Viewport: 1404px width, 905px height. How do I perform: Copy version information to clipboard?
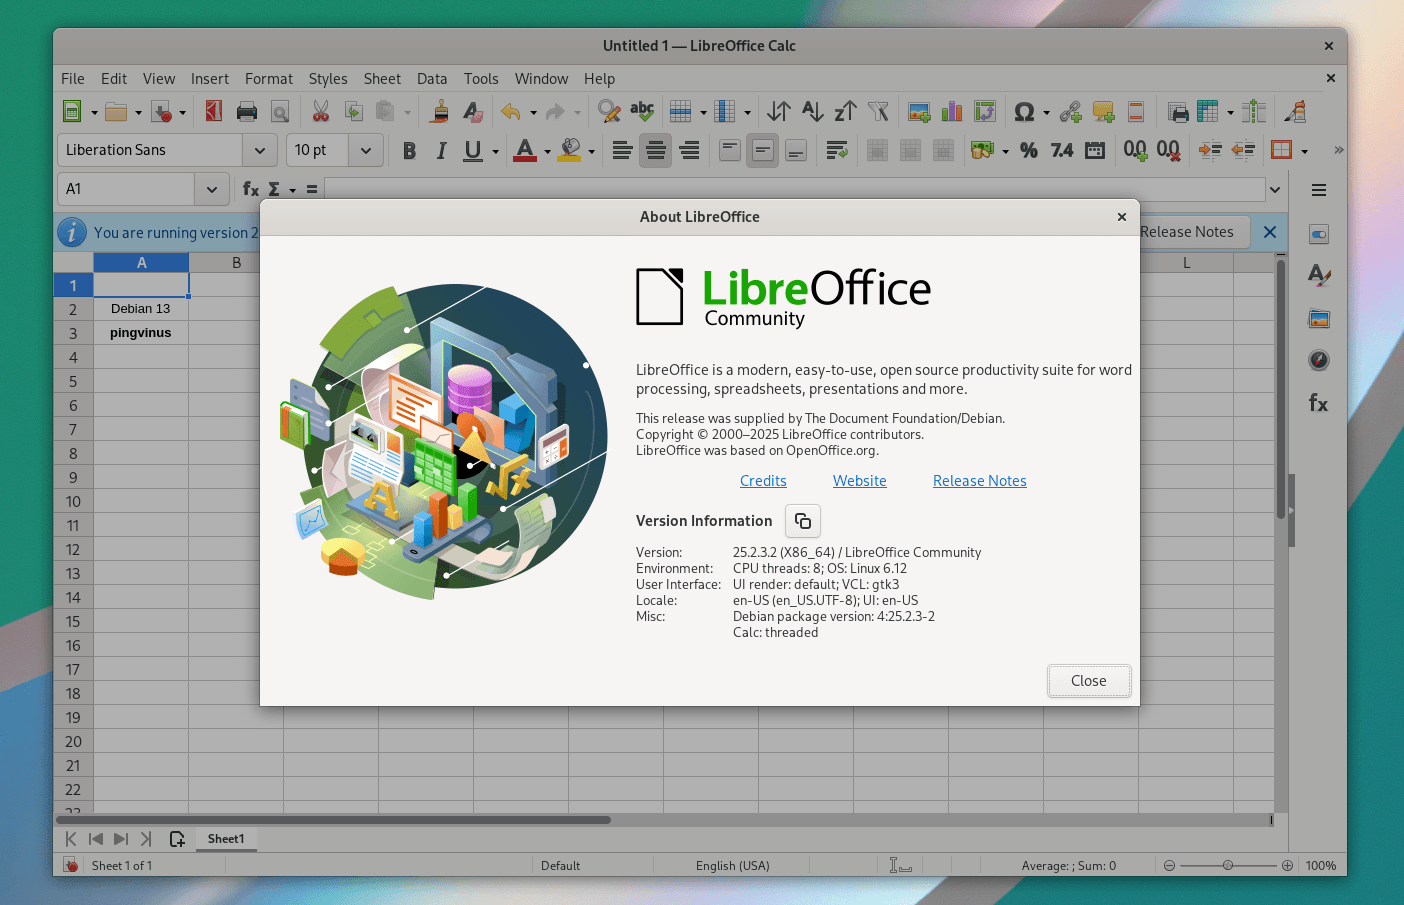[x=802, y=521]
